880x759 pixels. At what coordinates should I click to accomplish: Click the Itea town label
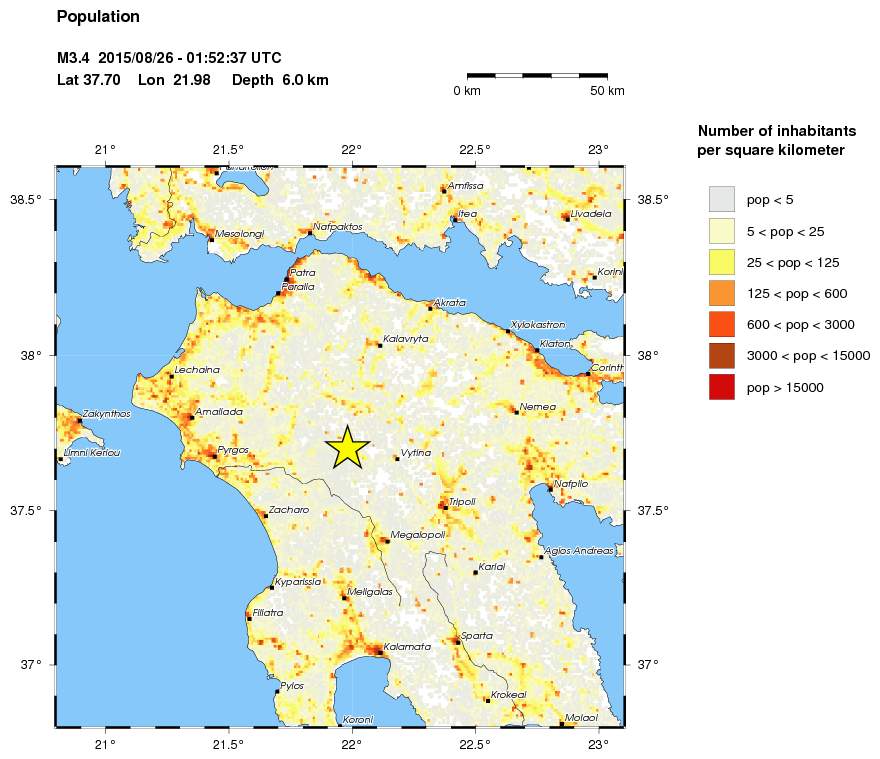pyautogui.click(x=468, y=213)
